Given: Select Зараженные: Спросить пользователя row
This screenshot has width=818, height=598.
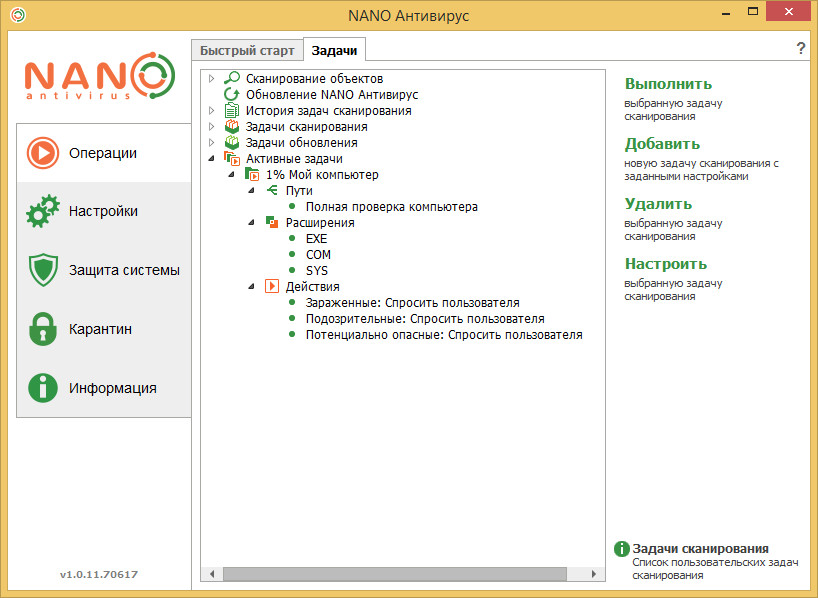Looking at the screenshot, I should (x=413, y=303).
